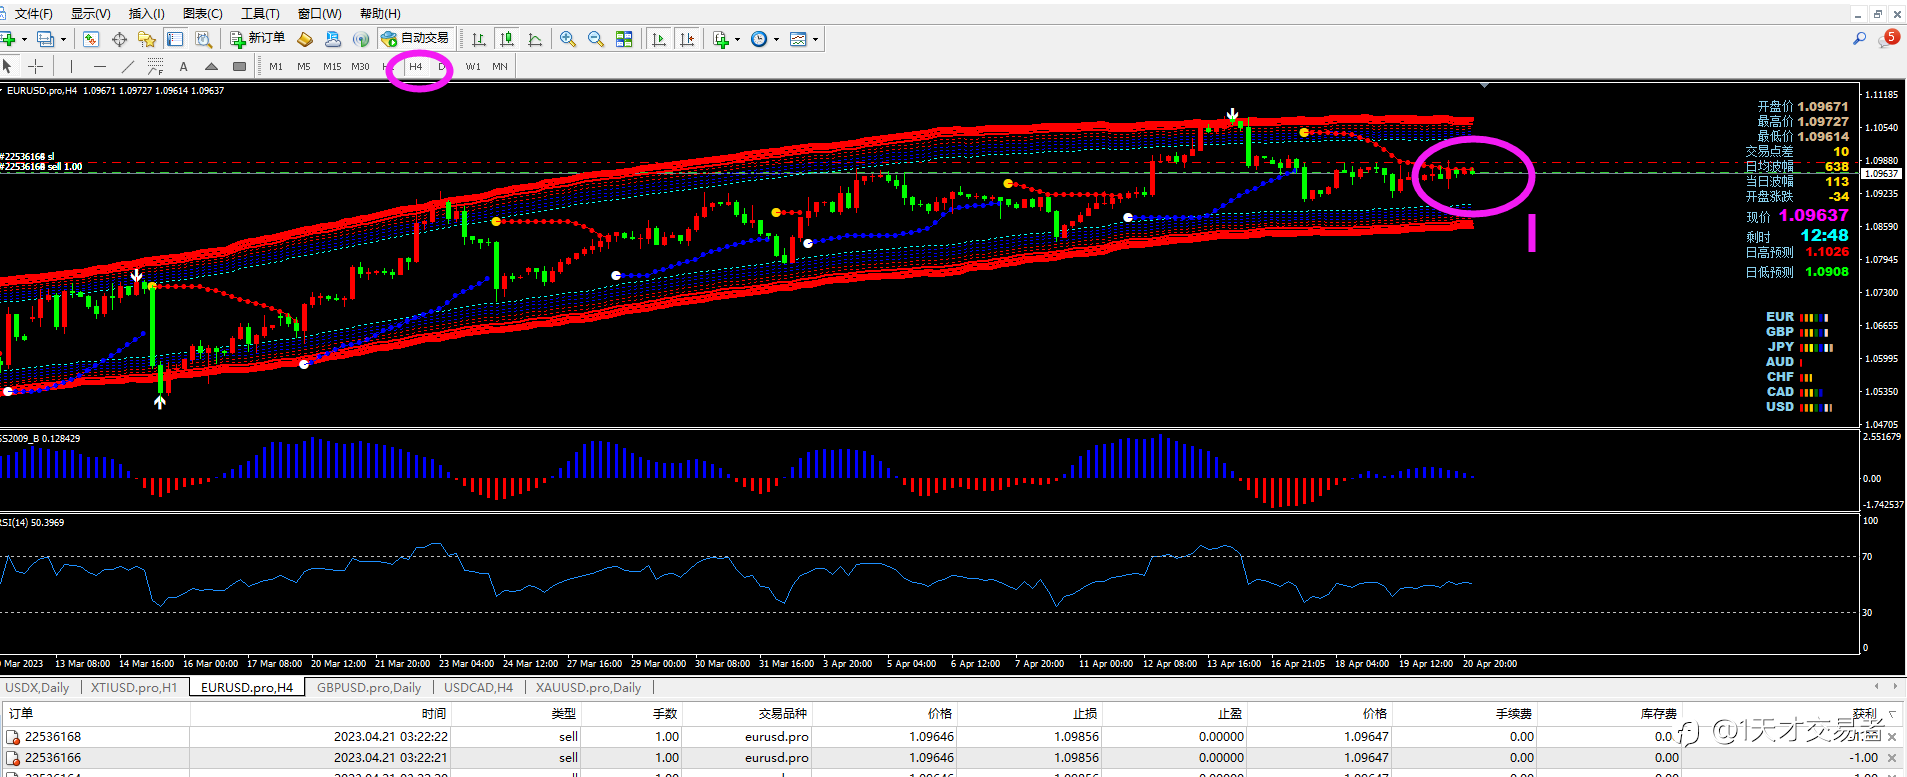Open the signals radio-wave icon
The image size is (1907, 777).
click(x=361, y=39)
